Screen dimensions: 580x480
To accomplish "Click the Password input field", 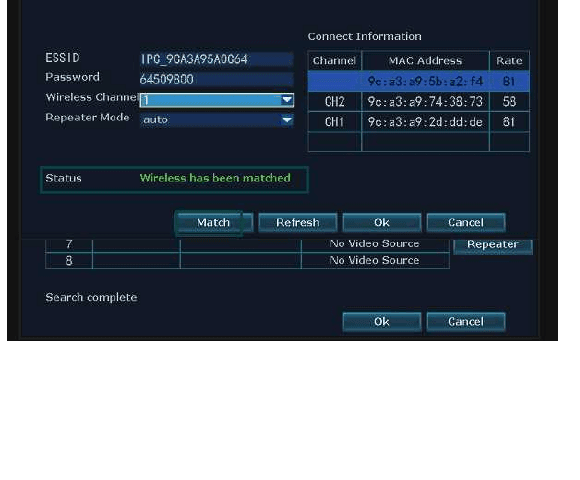I will pos(216,79).
